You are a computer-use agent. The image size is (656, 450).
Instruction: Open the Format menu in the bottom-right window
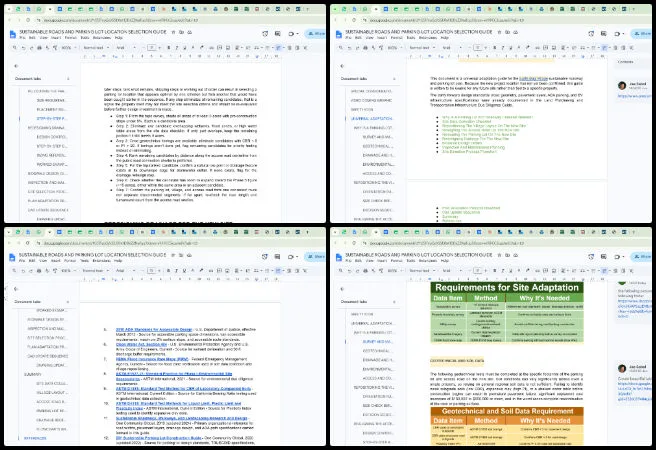[x=396, y=261]
